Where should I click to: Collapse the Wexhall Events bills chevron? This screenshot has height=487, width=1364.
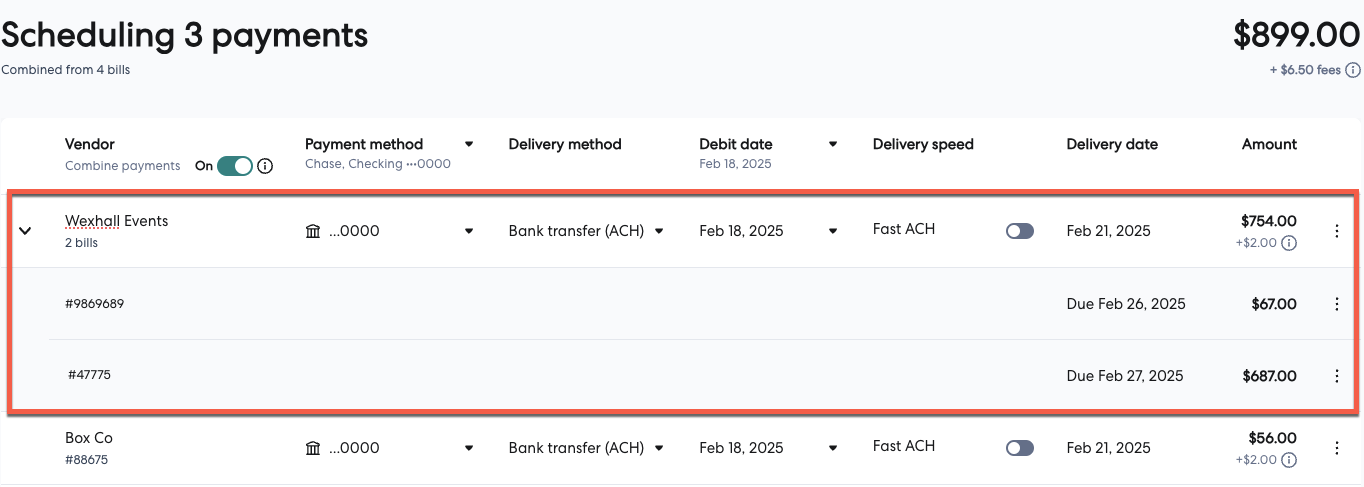point(26,231)
